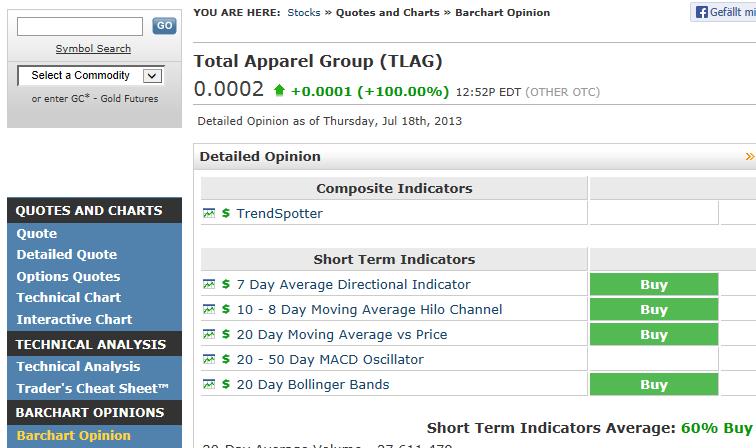Select Options Quotes in sidebar menu
Screen dimensions: 756x448
coord(68,276)
